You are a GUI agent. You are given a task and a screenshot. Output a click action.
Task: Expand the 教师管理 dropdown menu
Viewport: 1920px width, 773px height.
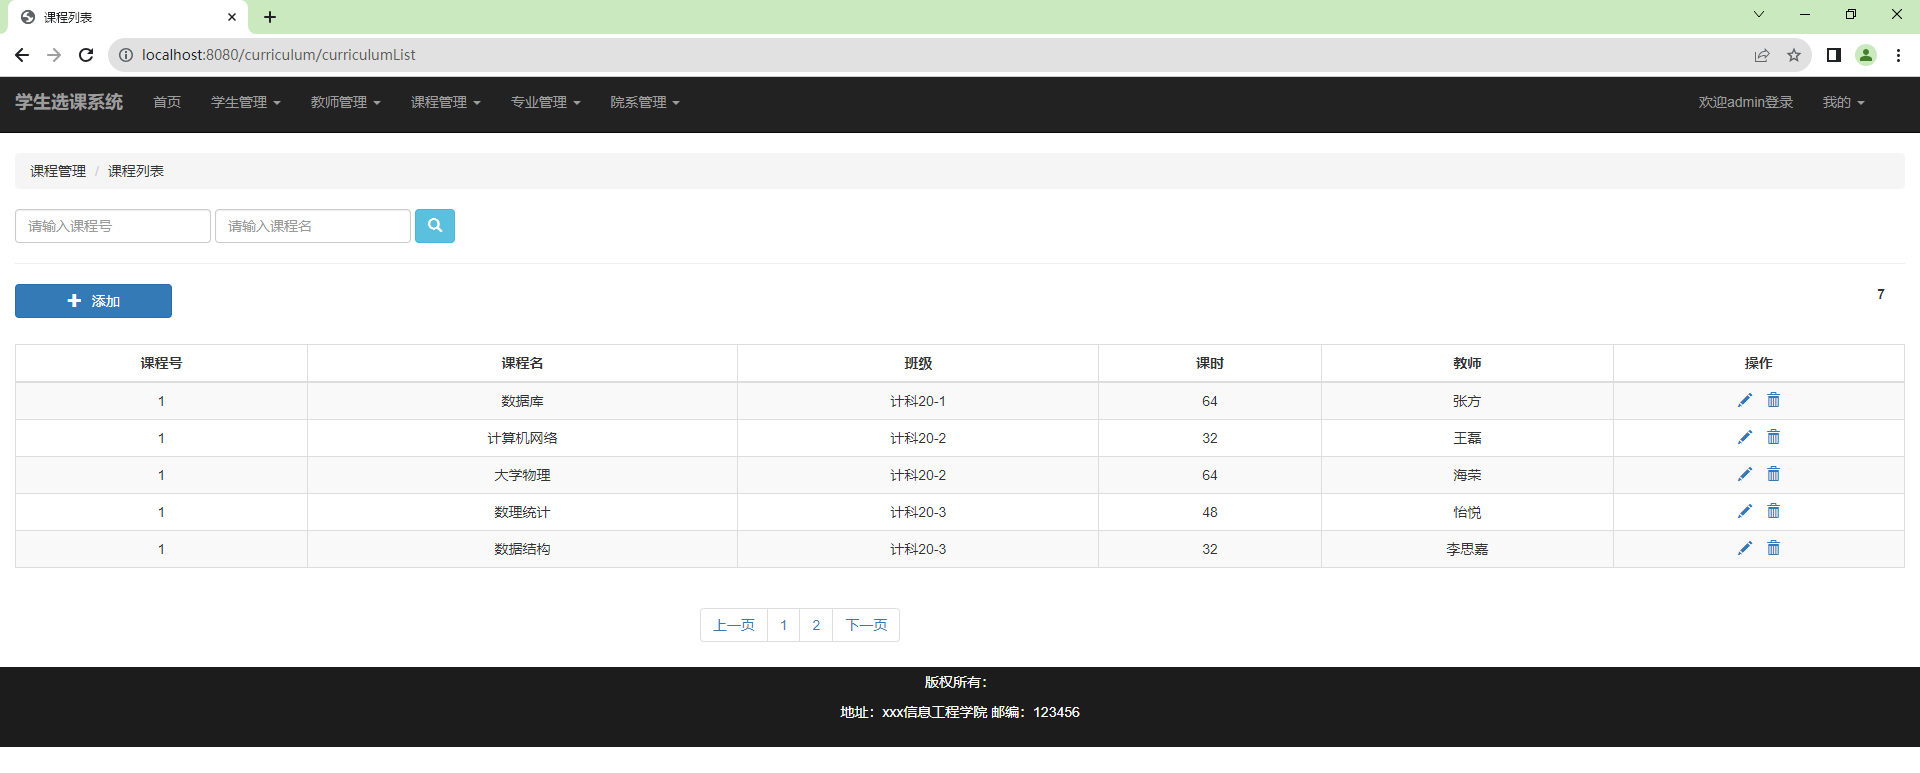coord(345,102)
